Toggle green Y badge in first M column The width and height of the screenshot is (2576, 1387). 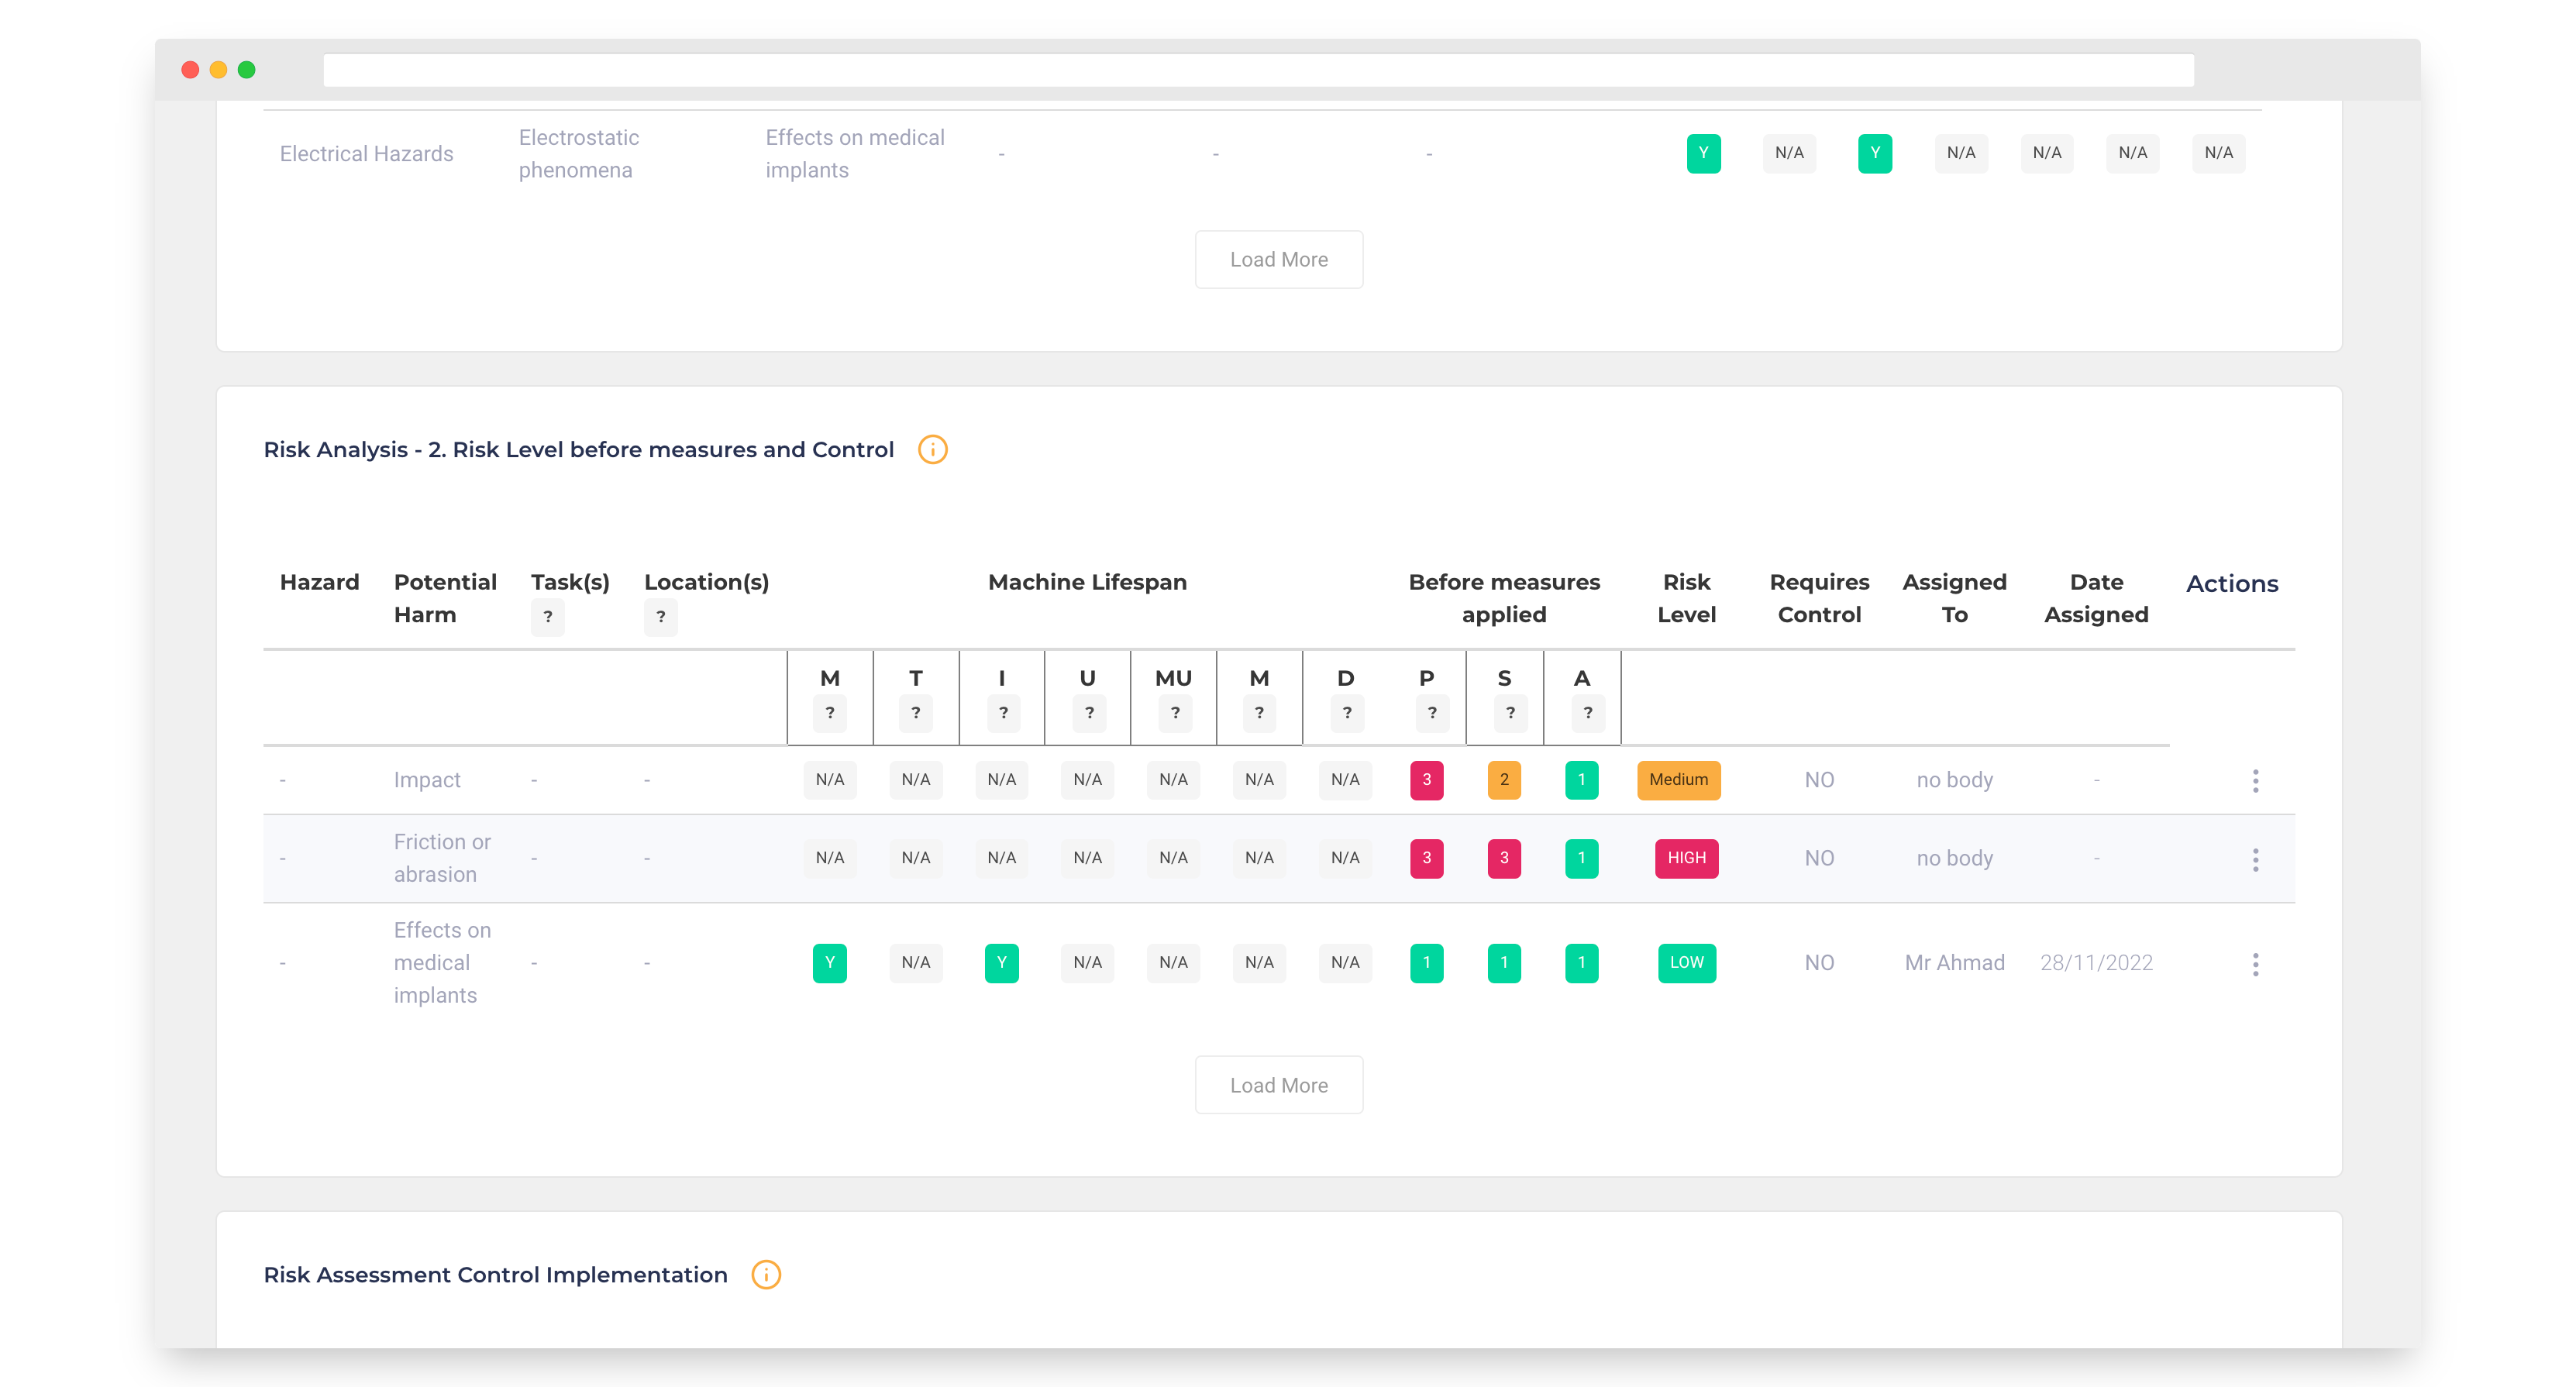click(x=829, y=963)
